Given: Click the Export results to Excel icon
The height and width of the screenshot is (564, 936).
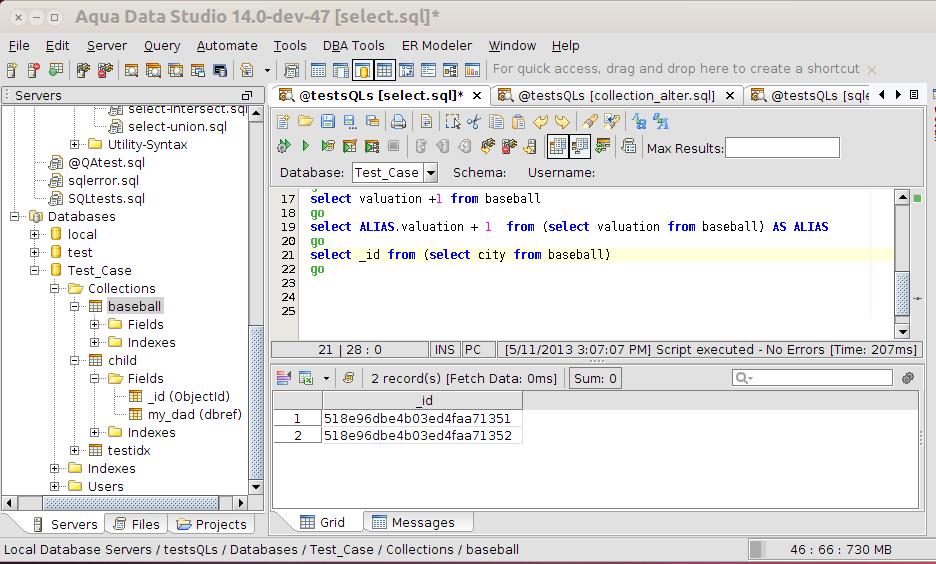Looking at the screenshot, I should (306, 378).
